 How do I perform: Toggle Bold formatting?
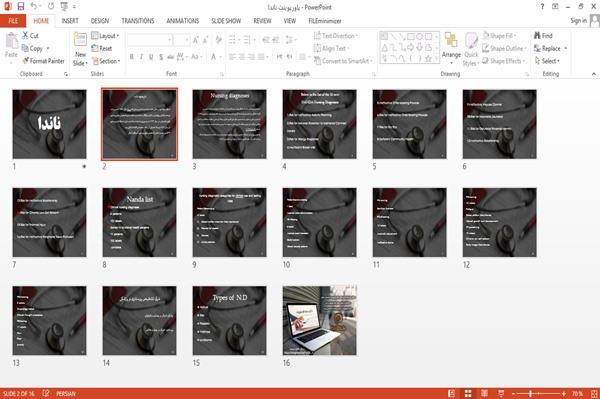click(x=131, y=57)
